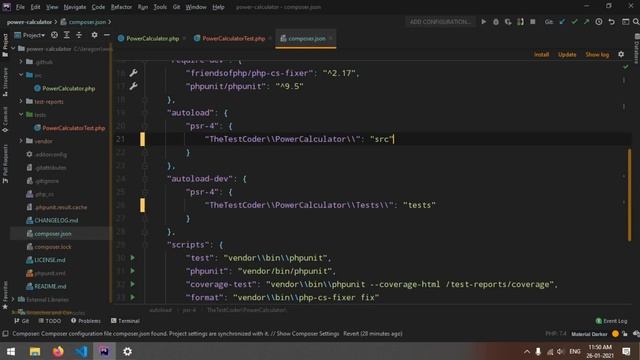Expand External Libraries node
This screenshot has width=640, height=360.
13,299
